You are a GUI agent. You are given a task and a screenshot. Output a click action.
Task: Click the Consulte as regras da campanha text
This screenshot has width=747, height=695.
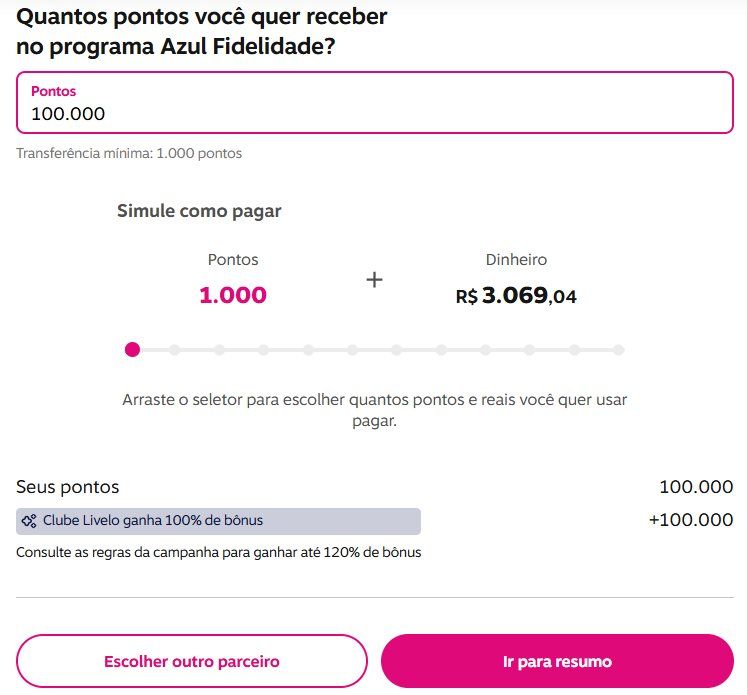pyautogui.click(x=219, y=552)
